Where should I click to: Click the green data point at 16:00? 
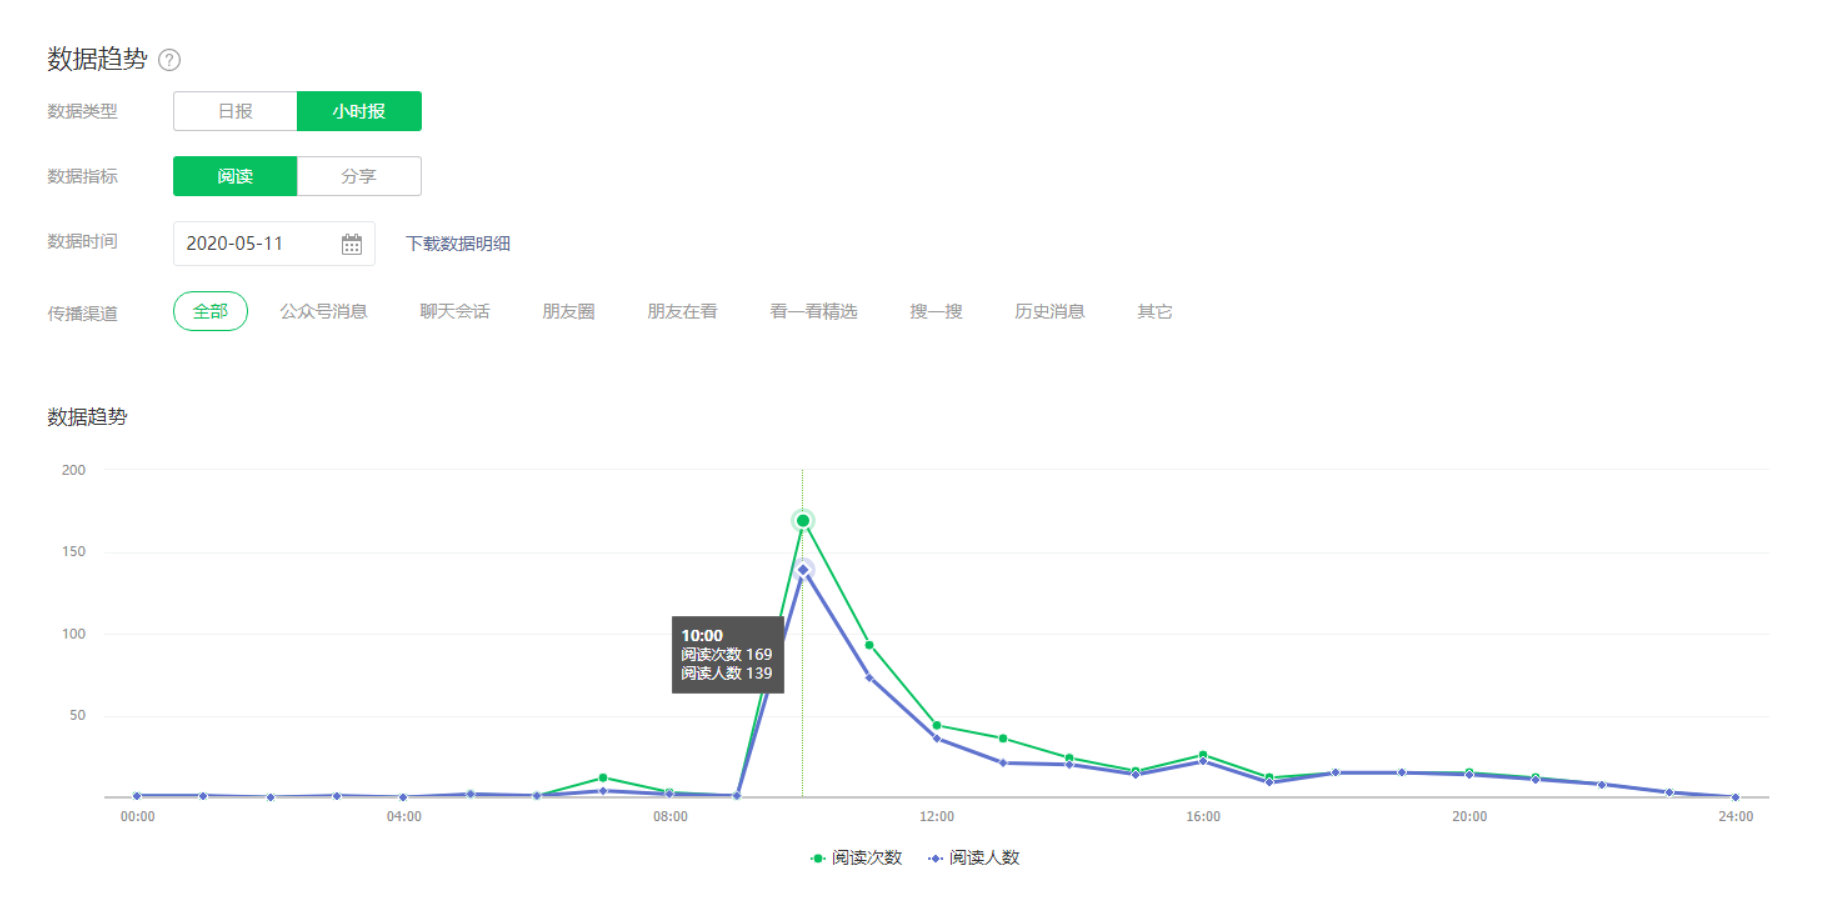pos(1203,755)
